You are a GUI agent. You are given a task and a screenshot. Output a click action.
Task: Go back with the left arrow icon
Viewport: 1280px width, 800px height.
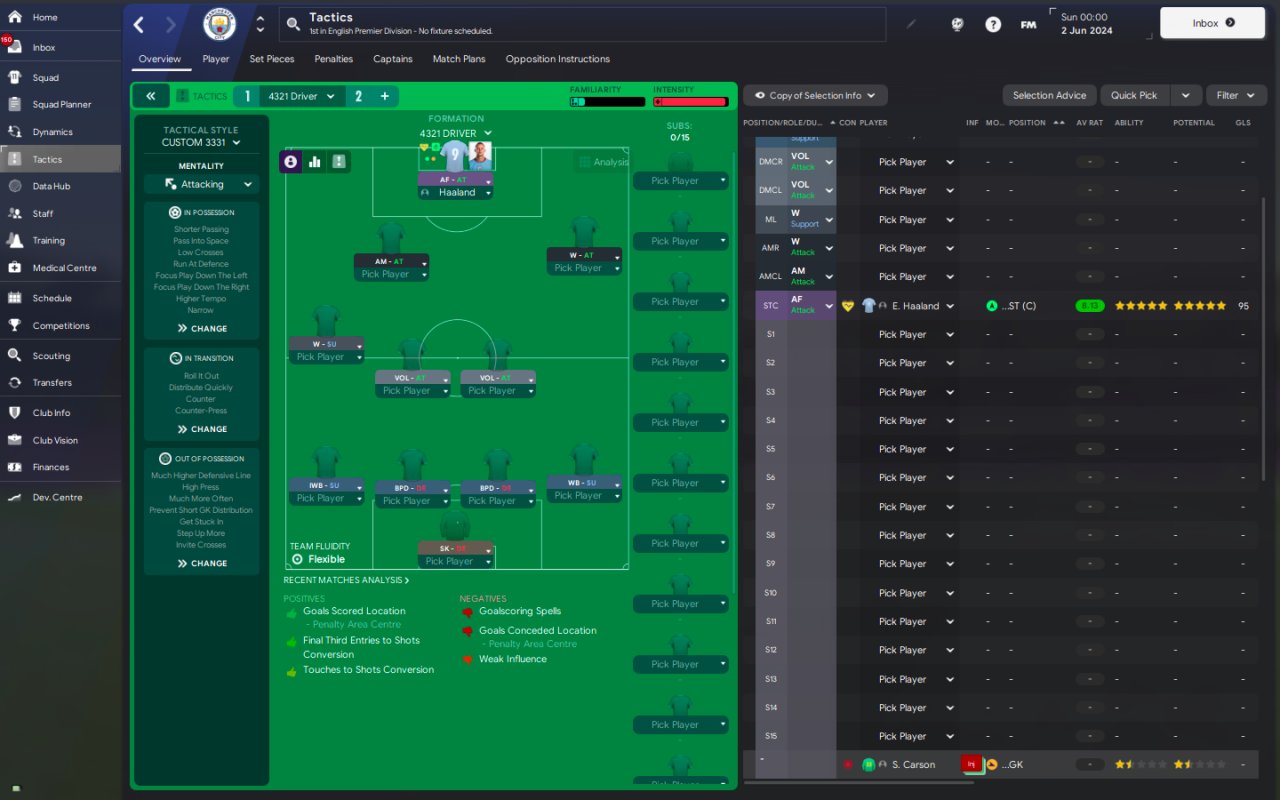[x=139, y=24]
